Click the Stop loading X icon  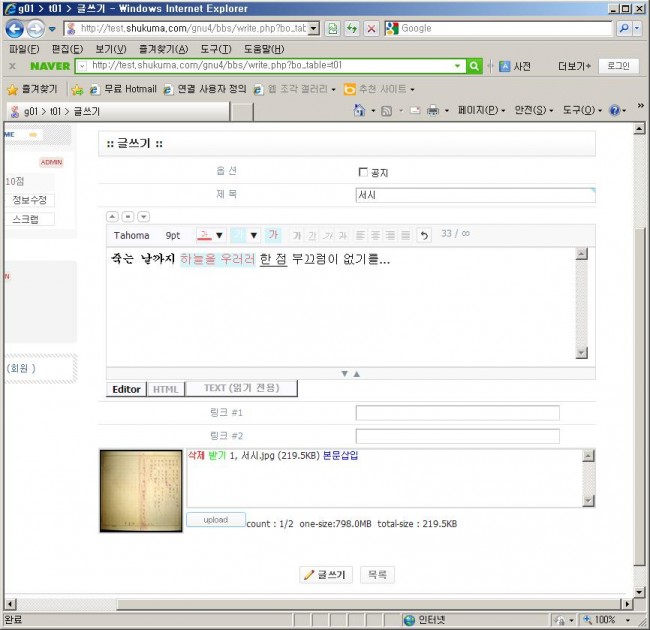pos(371,29)
